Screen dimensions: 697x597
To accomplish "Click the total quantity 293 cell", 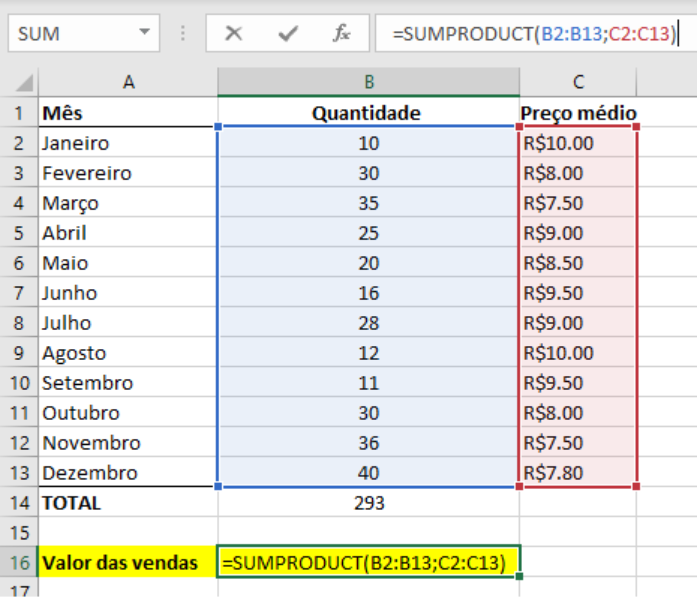I will pyautogui.click(x=368, y=503).
